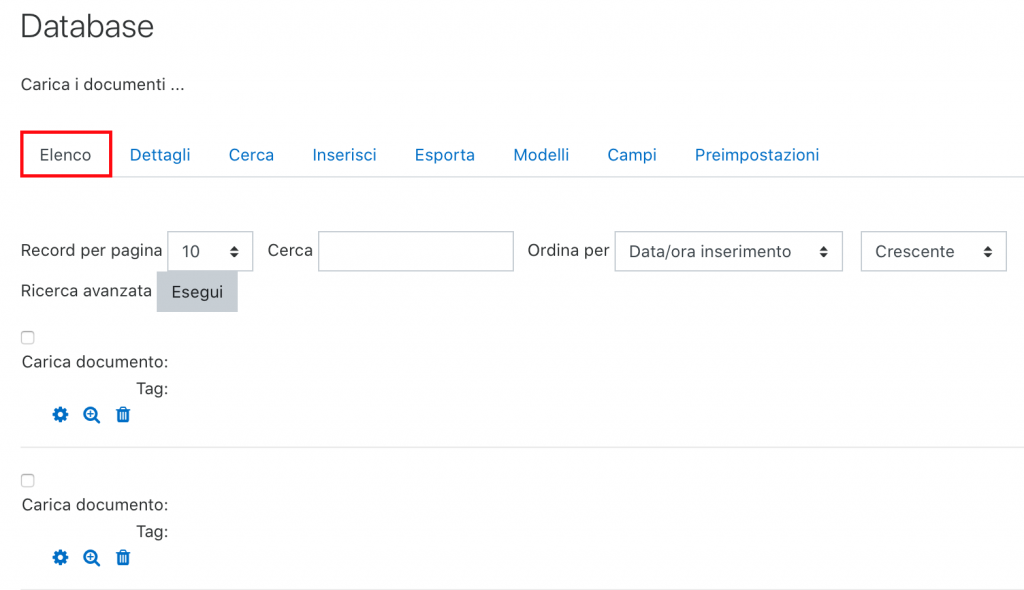Switch to the Esporta tab
The height and width of the screenshot is (590, 1024).
[445, 155]
